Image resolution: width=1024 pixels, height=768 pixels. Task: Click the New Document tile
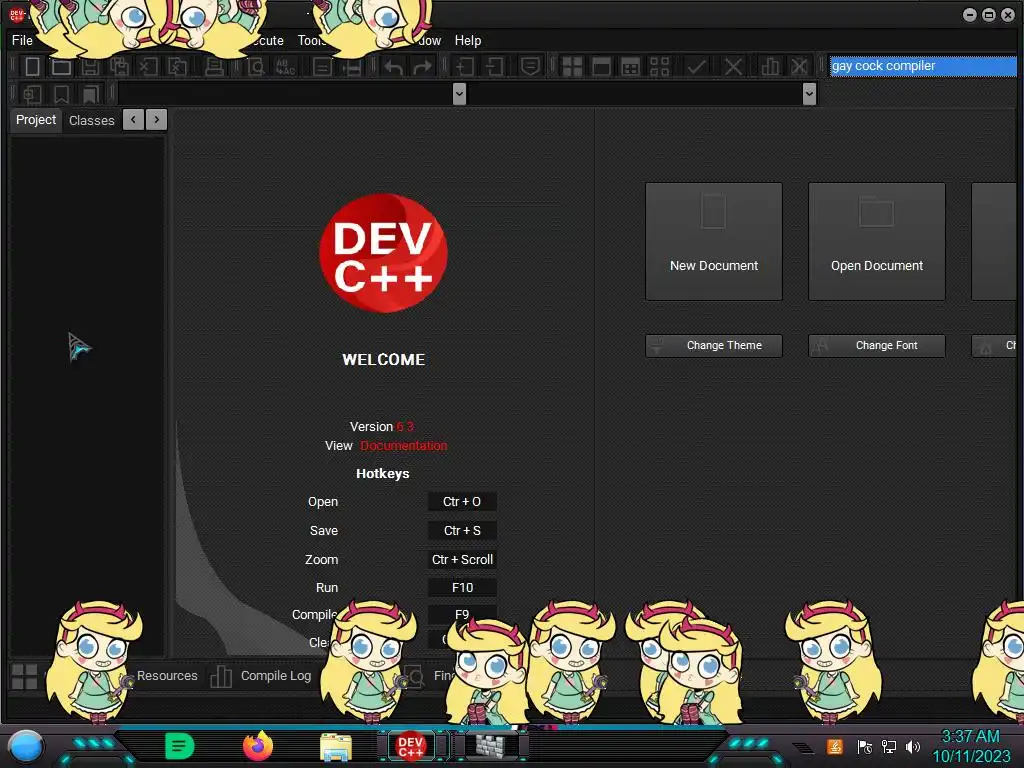[714, 242]
